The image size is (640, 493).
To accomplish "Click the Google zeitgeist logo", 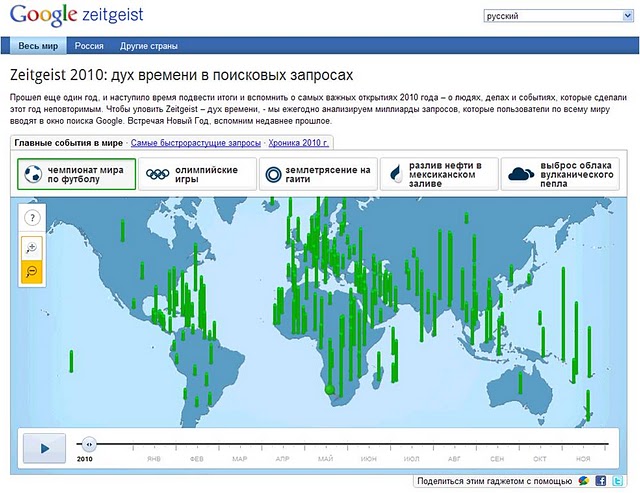I will coord(77,15).
